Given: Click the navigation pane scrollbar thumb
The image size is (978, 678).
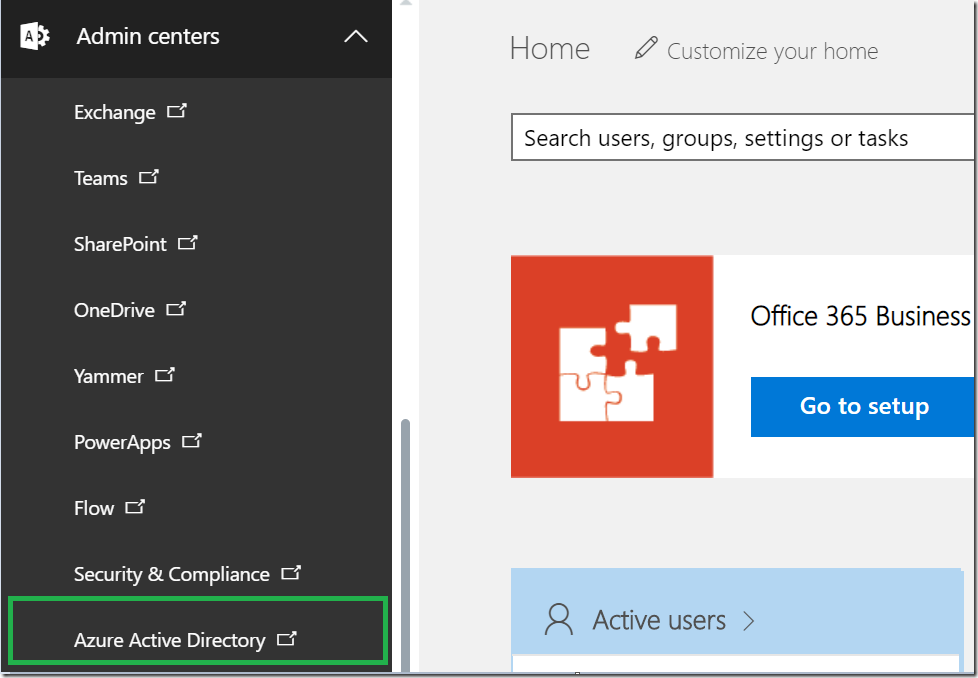Looking at the screenshot, I should click(x=405, y=546).
